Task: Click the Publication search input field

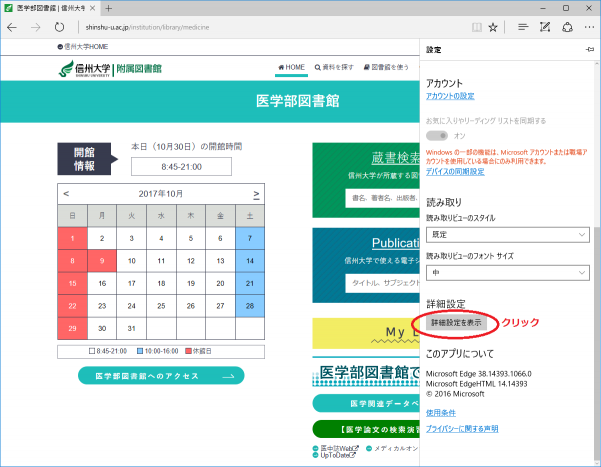Action: pyautogui.click(x=382, y=283)
